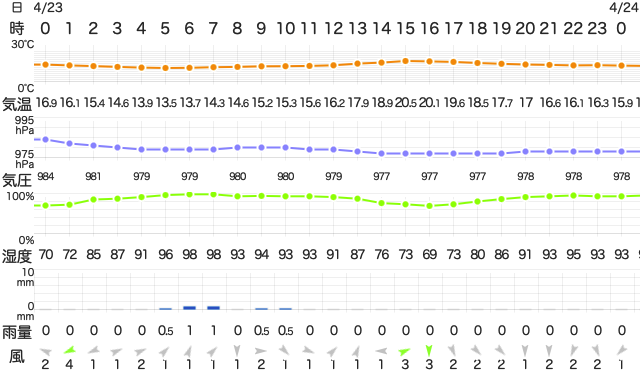Click the humidity value 70
640x376 pixels.
coord(46,255)
